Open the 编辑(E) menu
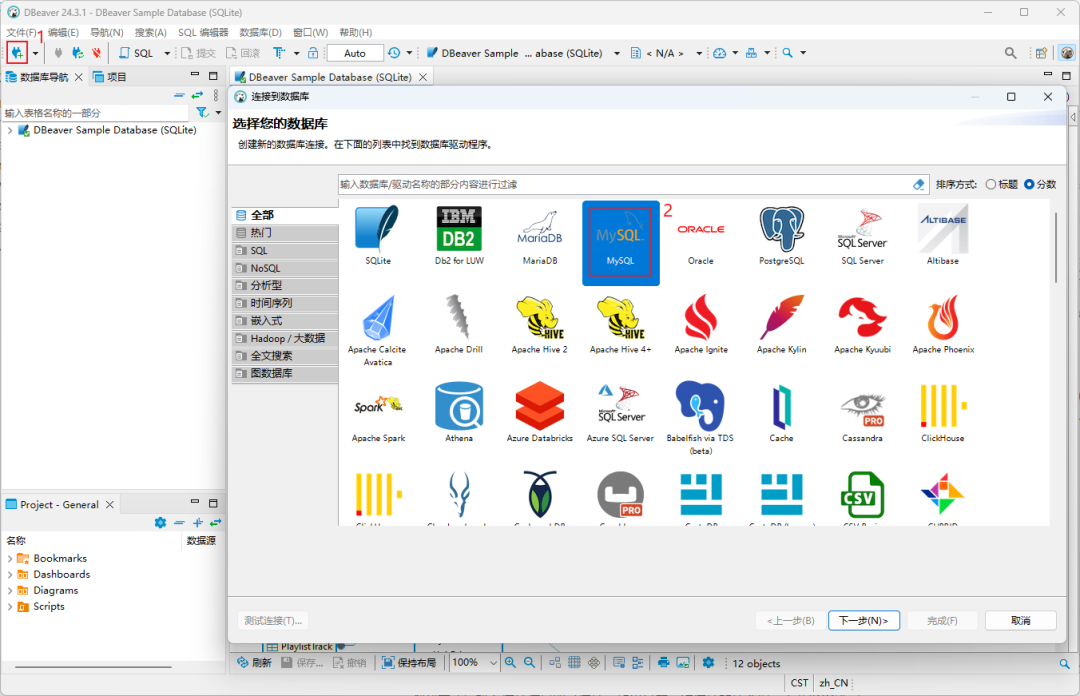 click(63, 32)
